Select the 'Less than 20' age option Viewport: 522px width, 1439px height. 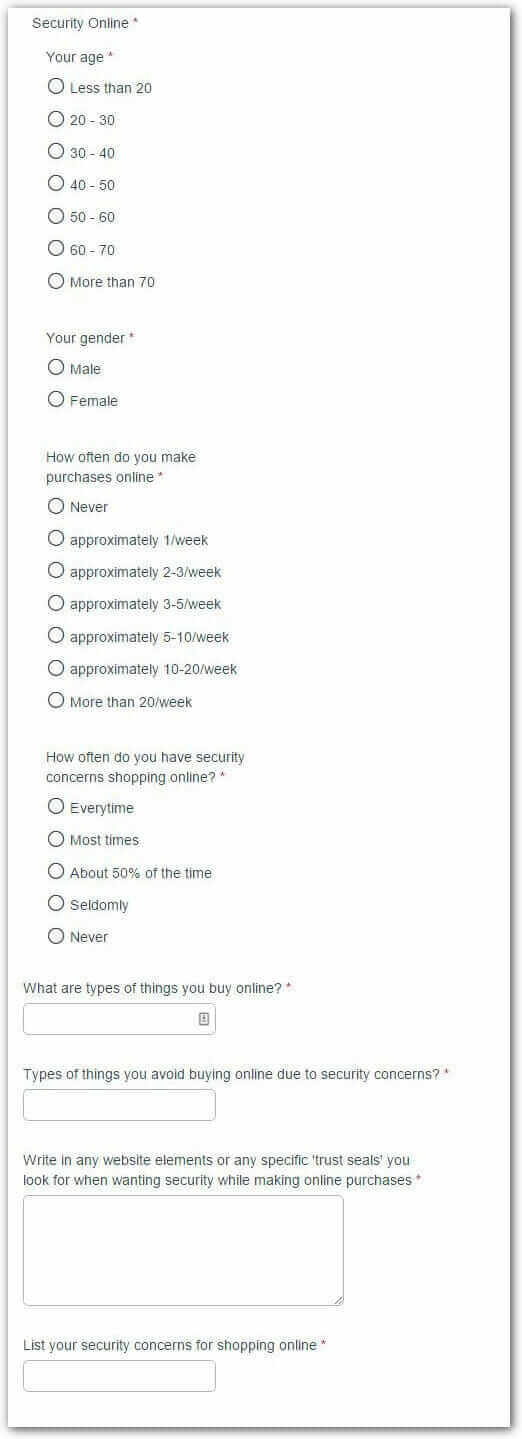(x=56, y=87)
